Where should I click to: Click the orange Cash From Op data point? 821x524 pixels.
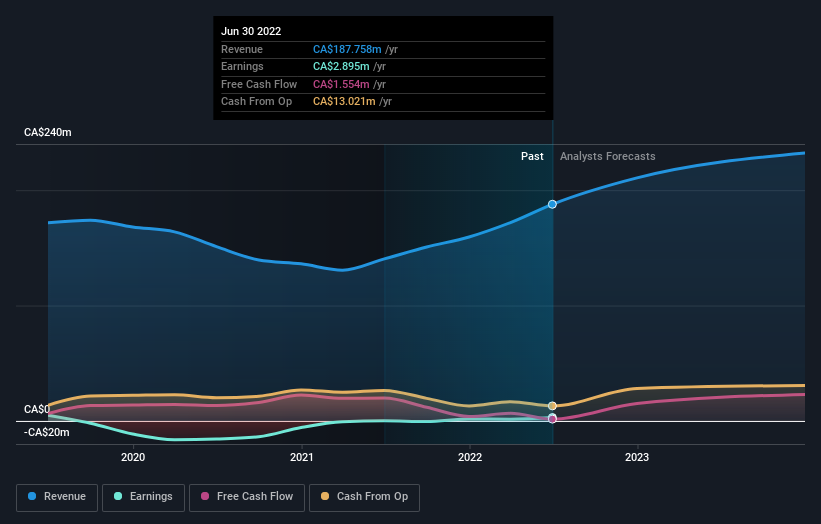(552, 406)
